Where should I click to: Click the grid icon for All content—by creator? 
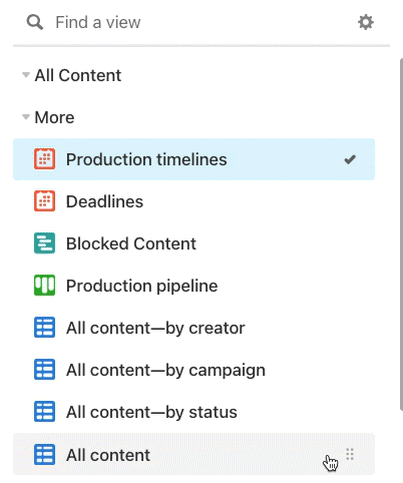pos(44,328)
